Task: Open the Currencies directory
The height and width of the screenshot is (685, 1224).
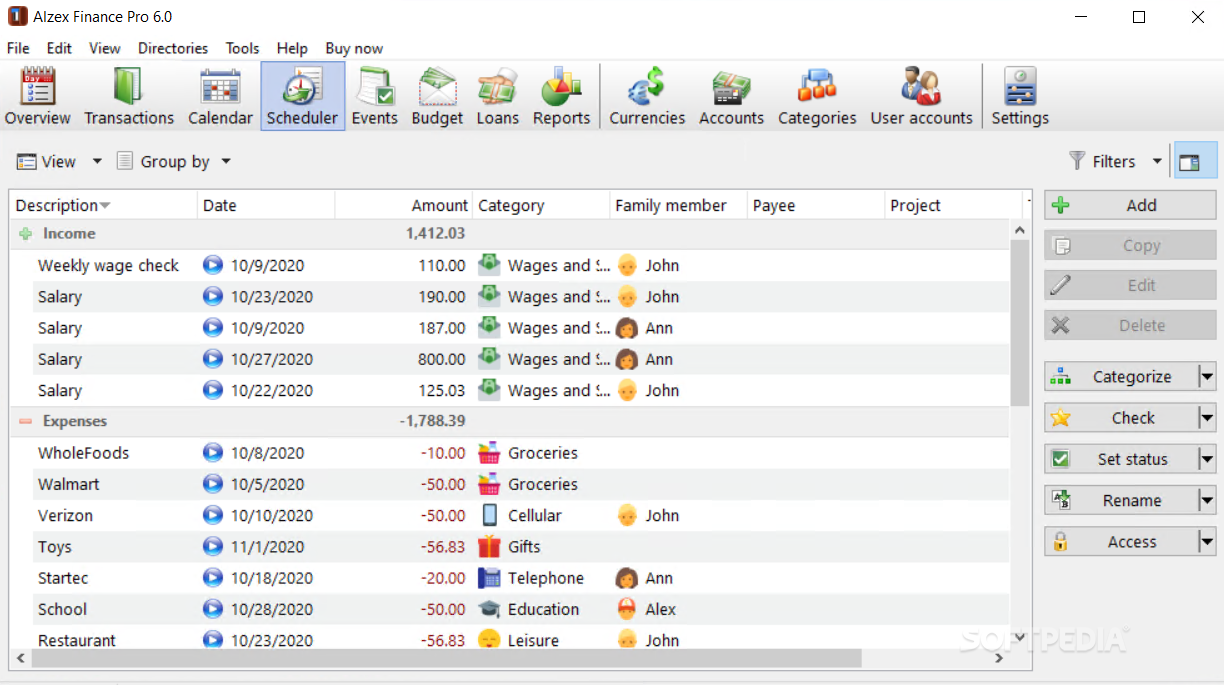Action: point(647,96)
